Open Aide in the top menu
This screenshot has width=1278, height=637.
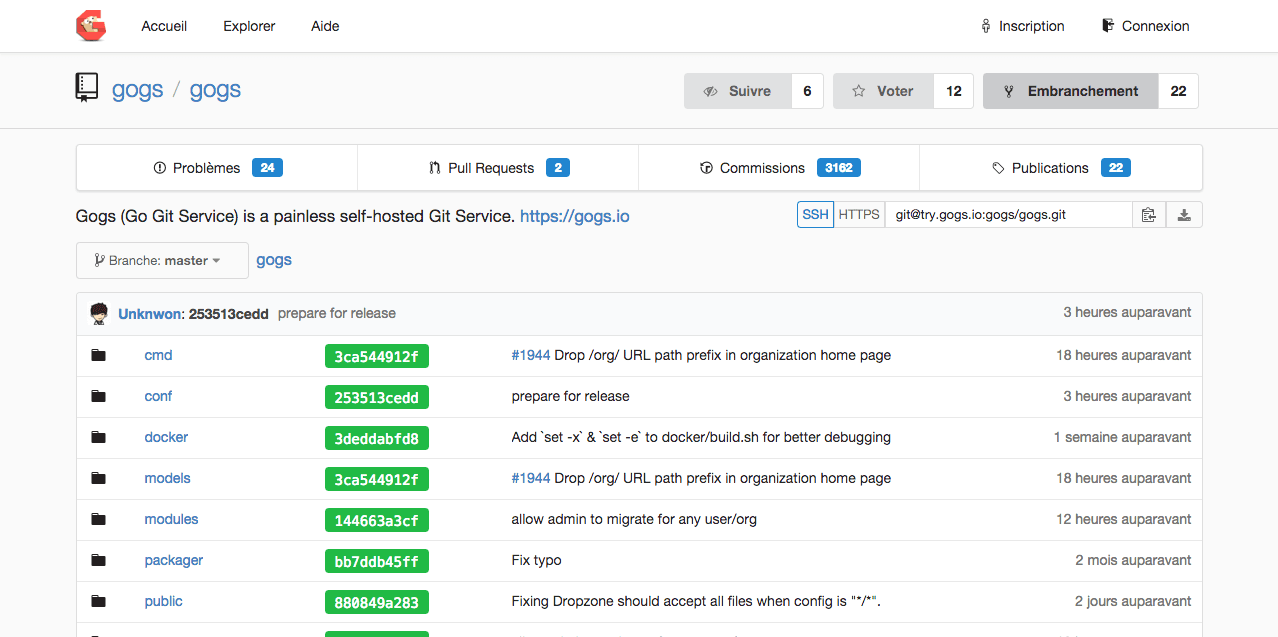pos(325,26)
